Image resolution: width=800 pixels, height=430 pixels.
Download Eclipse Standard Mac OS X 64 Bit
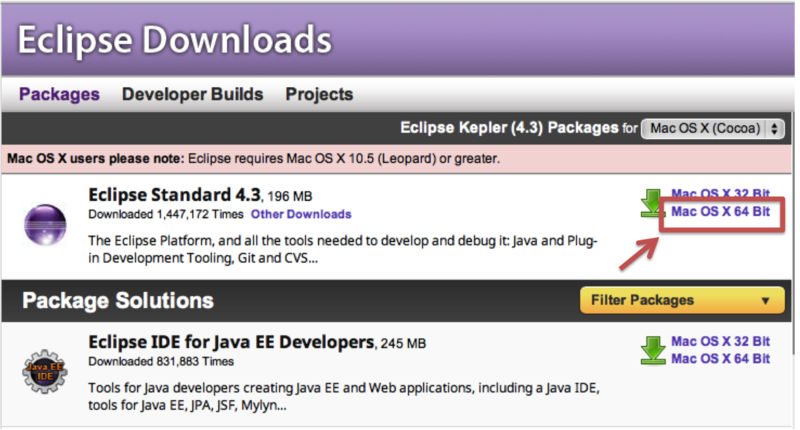click(x=720, y=212)
